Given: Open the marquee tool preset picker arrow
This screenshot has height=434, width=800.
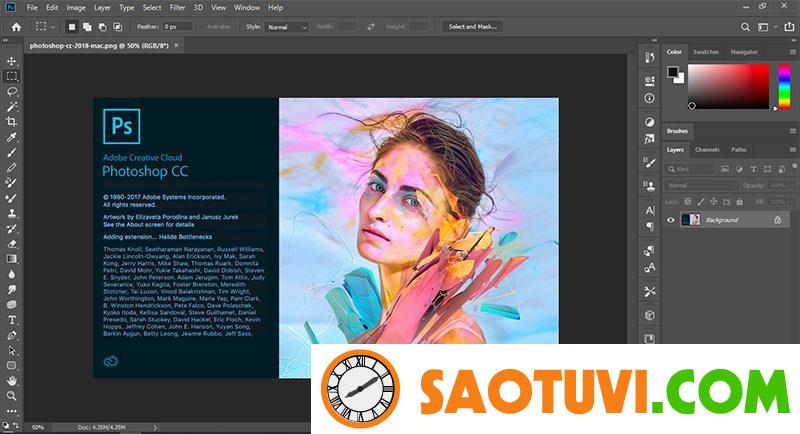Looking at the screenshot, I should (x=52, y=27).
